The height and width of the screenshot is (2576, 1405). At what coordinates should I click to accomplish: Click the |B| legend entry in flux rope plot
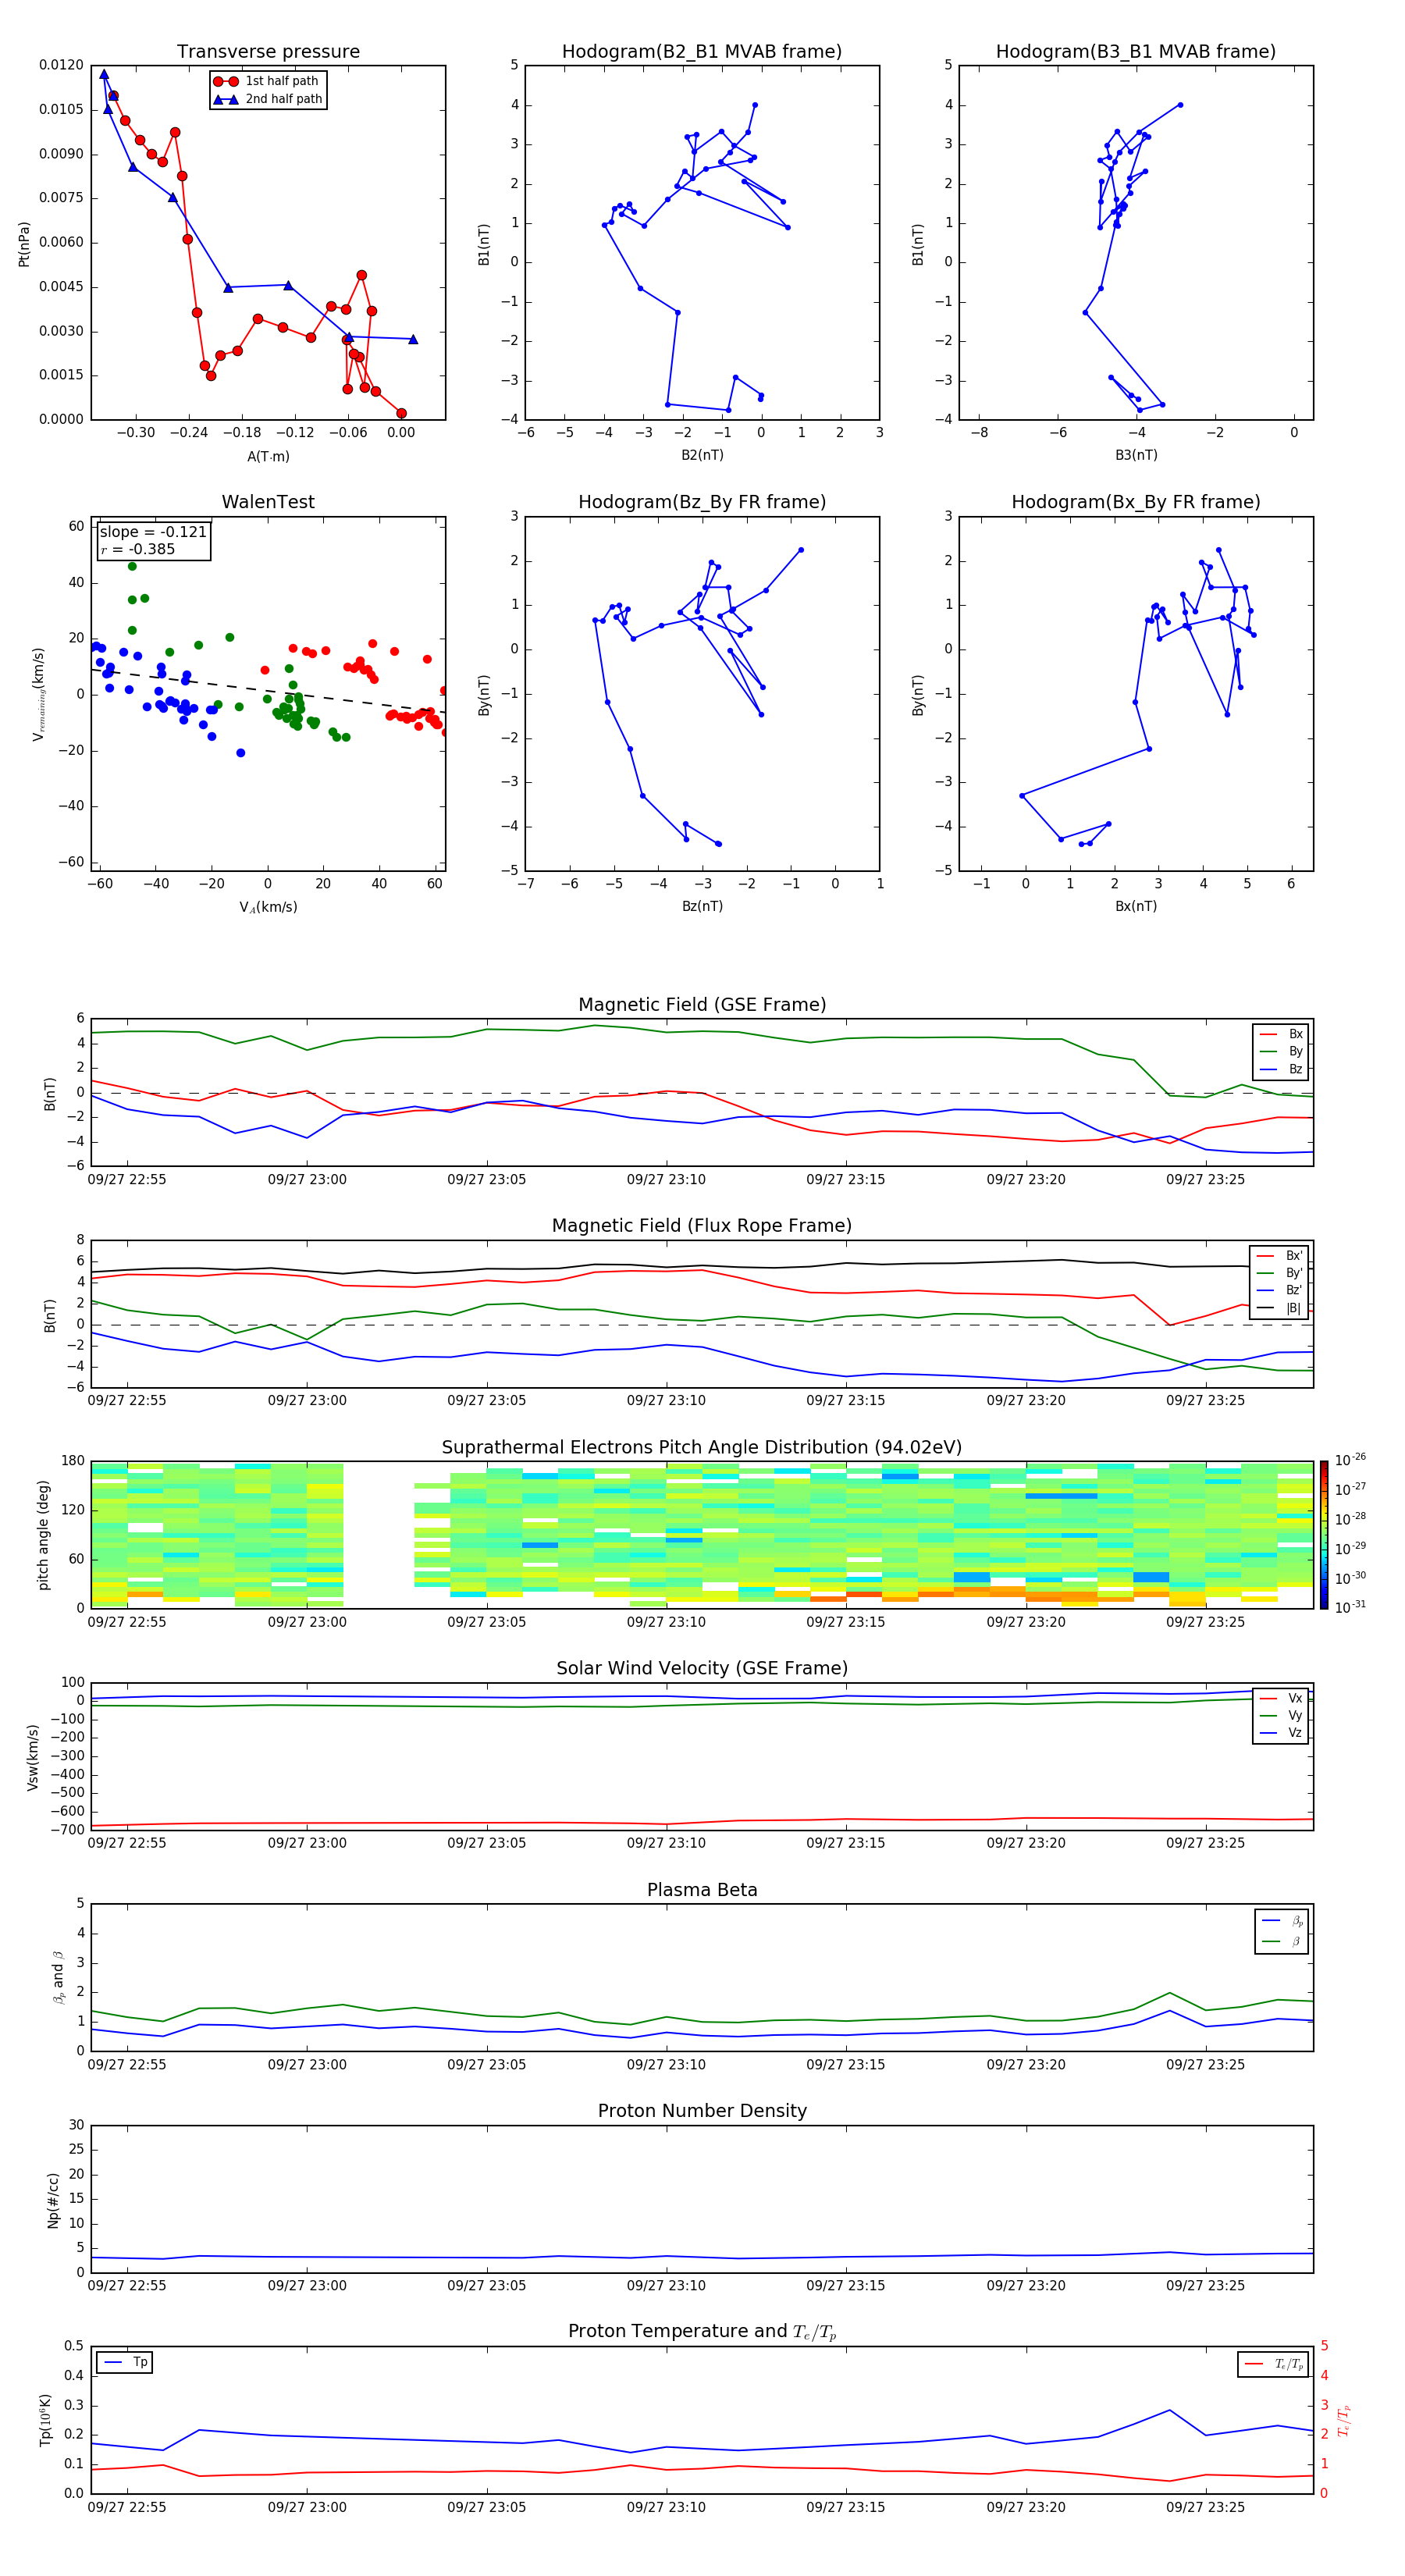click(1280, 1309)
